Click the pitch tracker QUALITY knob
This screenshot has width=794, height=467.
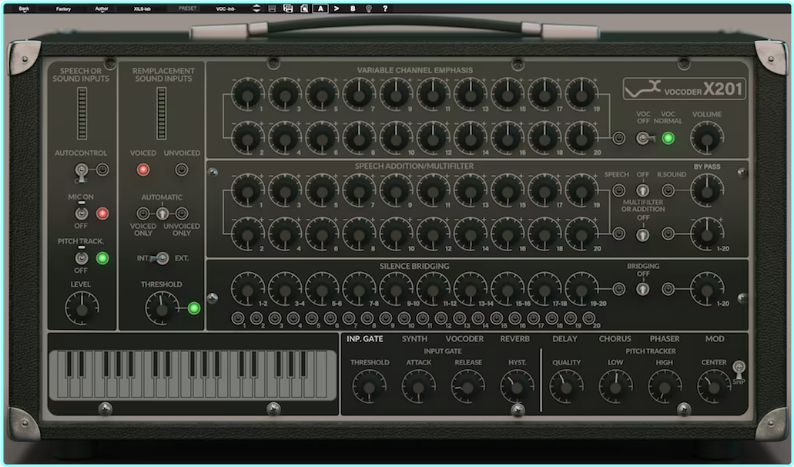(x=566, y=387)
